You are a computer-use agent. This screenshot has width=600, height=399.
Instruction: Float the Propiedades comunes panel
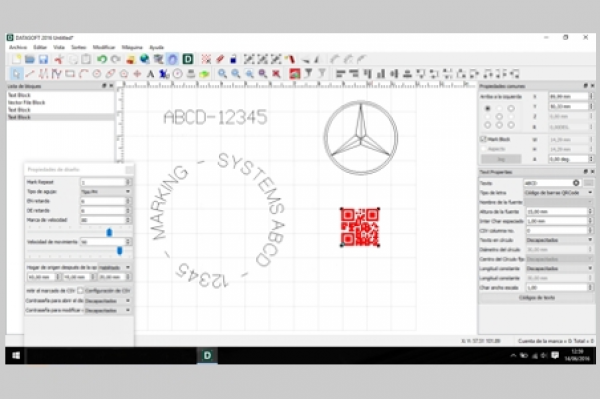click(x=585, y=86)
